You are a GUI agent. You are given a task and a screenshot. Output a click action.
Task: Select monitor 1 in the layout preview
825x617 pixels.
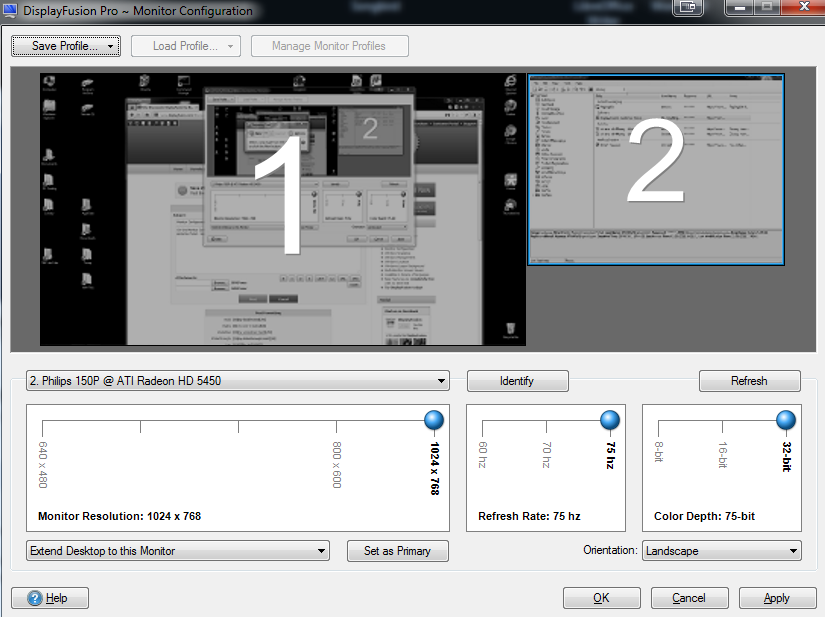point(283,209)
